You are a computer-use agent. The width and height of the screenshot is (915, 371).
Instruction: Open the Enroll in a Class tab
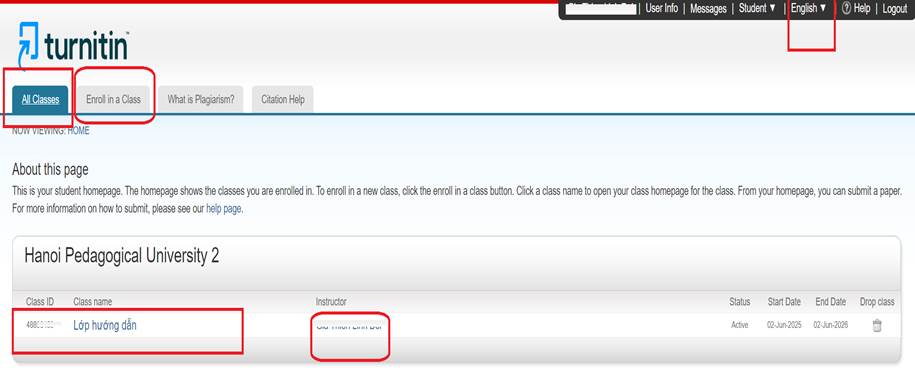point(113,99)
